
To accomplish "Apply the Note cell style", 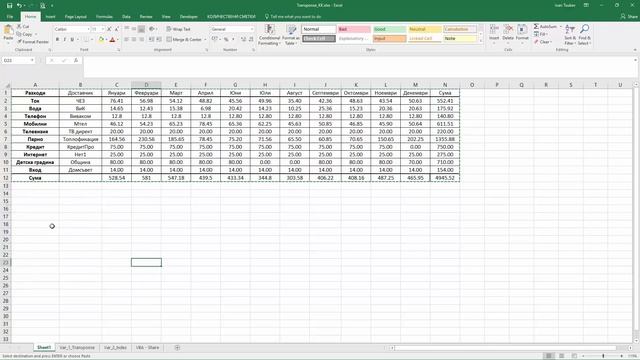I will pos(460,38).
